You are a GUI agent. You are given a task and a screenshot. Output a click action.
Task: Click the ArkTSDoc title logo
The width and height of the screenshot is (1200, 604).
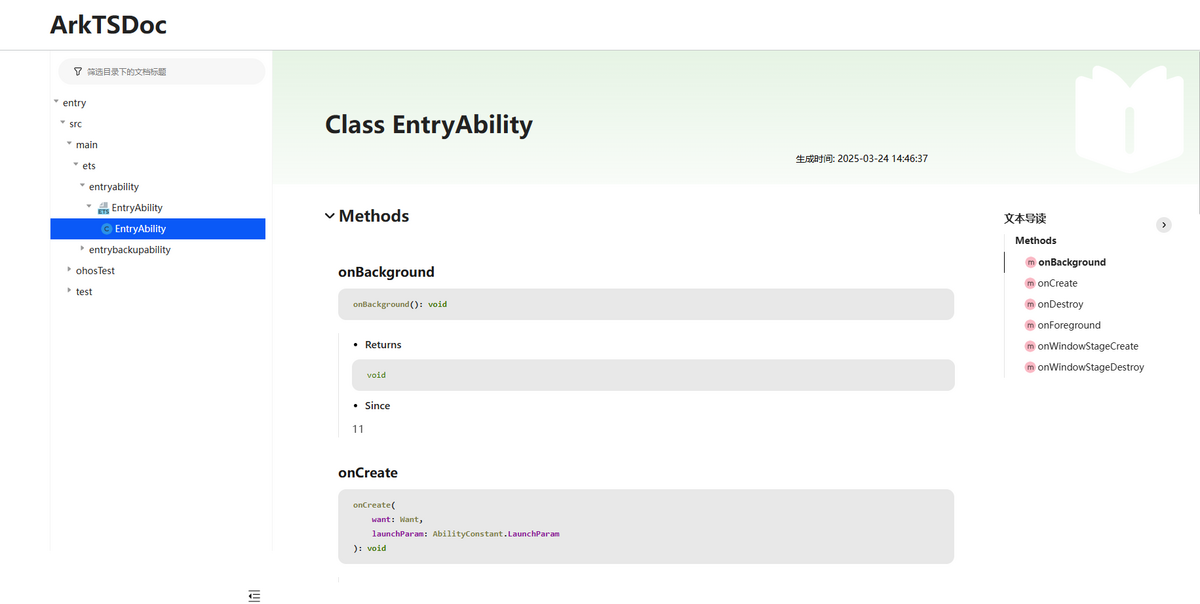tap(108, 25)
